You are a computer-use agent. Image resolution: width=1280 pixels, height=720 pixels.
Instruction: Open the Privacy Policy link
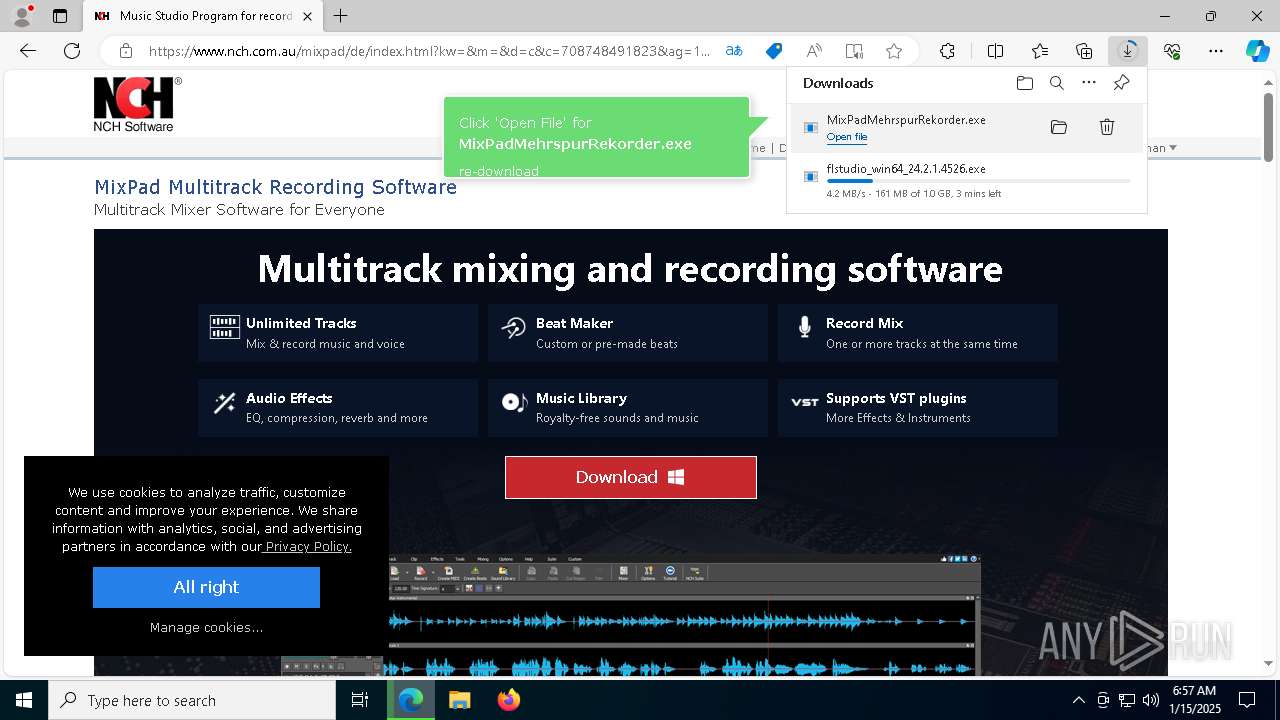coord(308,546)
